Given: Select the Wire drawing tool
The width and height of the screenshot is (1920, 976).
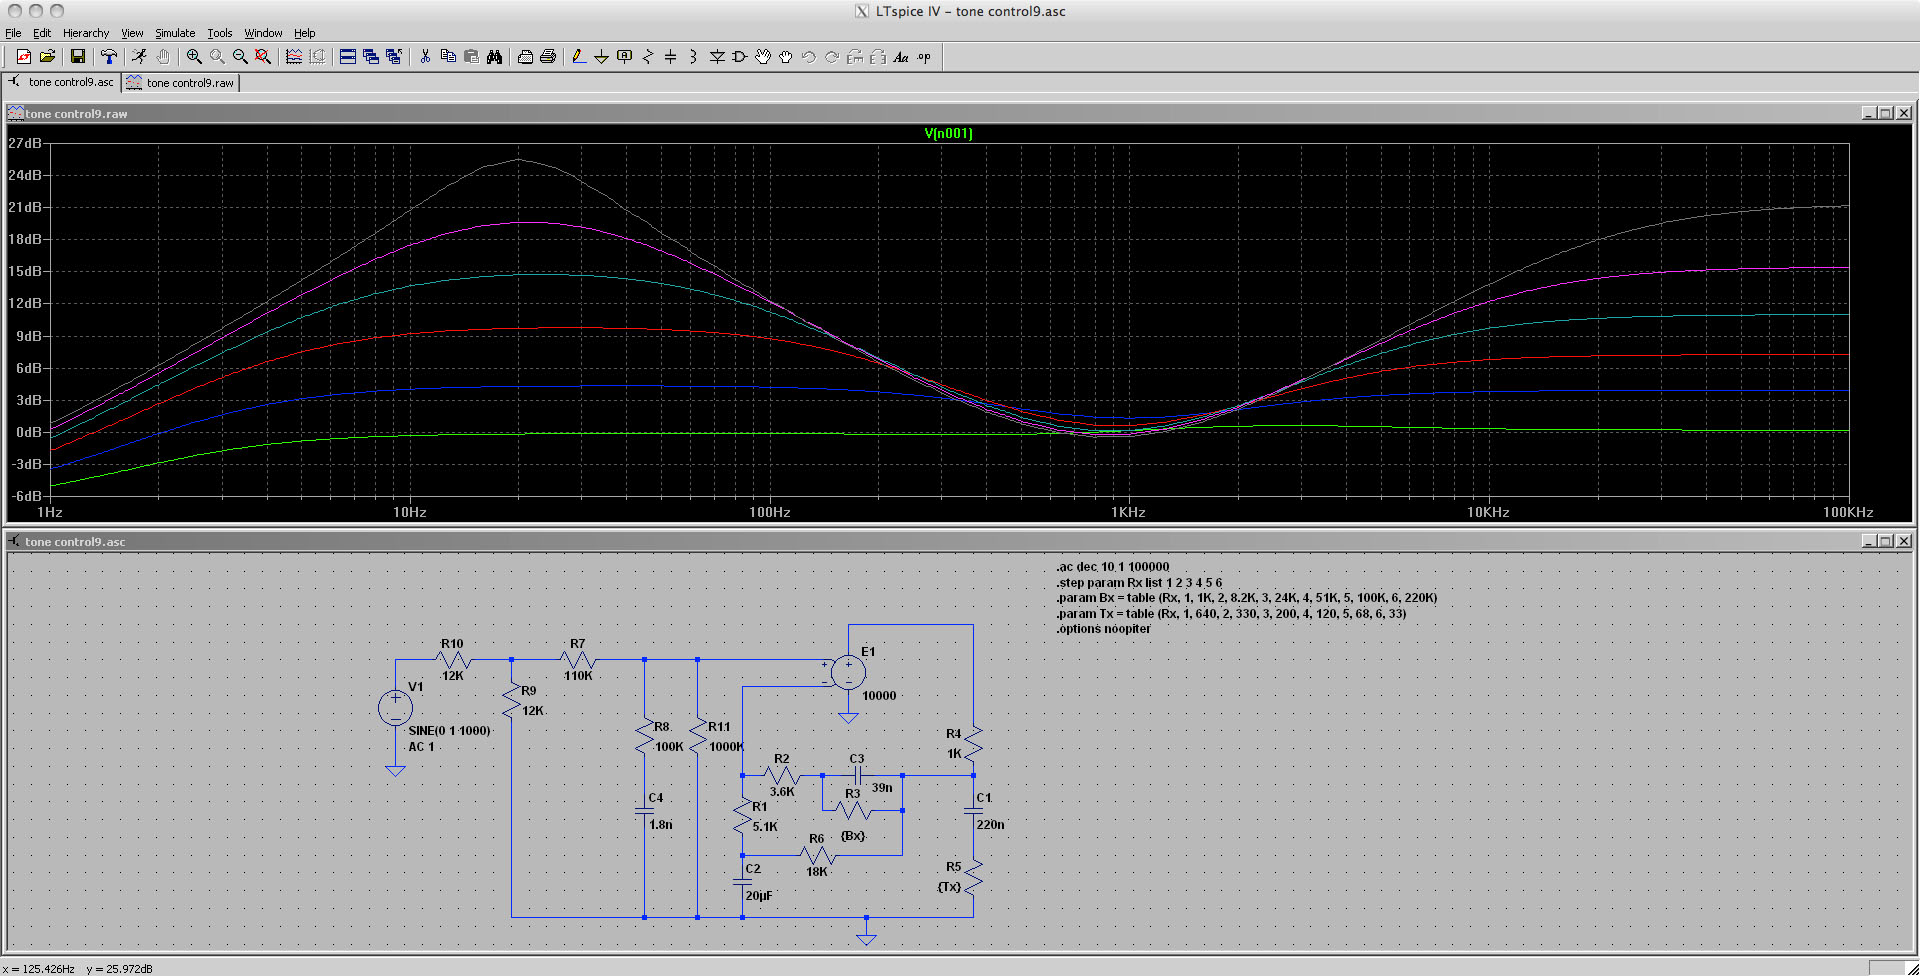Looking at the screenshot, I should pyautogui.click(x=578, y=57).
